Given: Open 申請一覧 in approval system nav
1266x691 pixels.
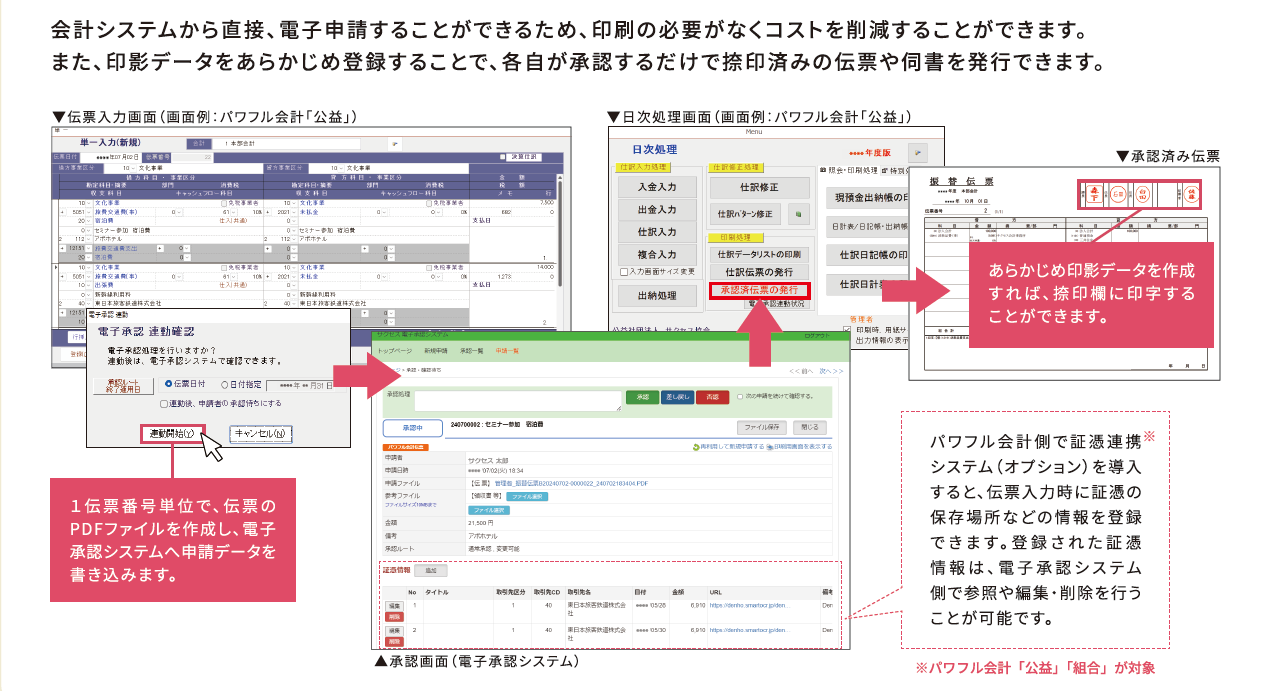Looking at the screenshot, I should pyautogui.click(x=507, y=351).
